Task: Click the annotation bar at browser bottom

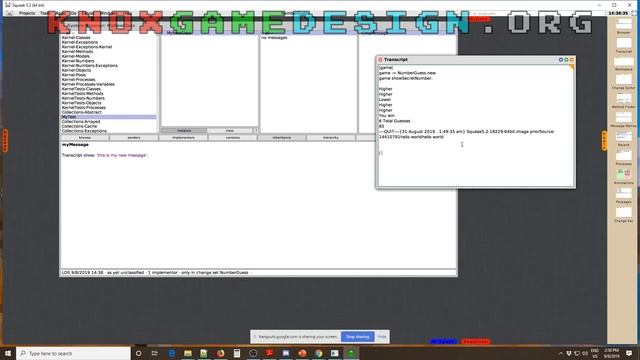Action: (258, 272)
